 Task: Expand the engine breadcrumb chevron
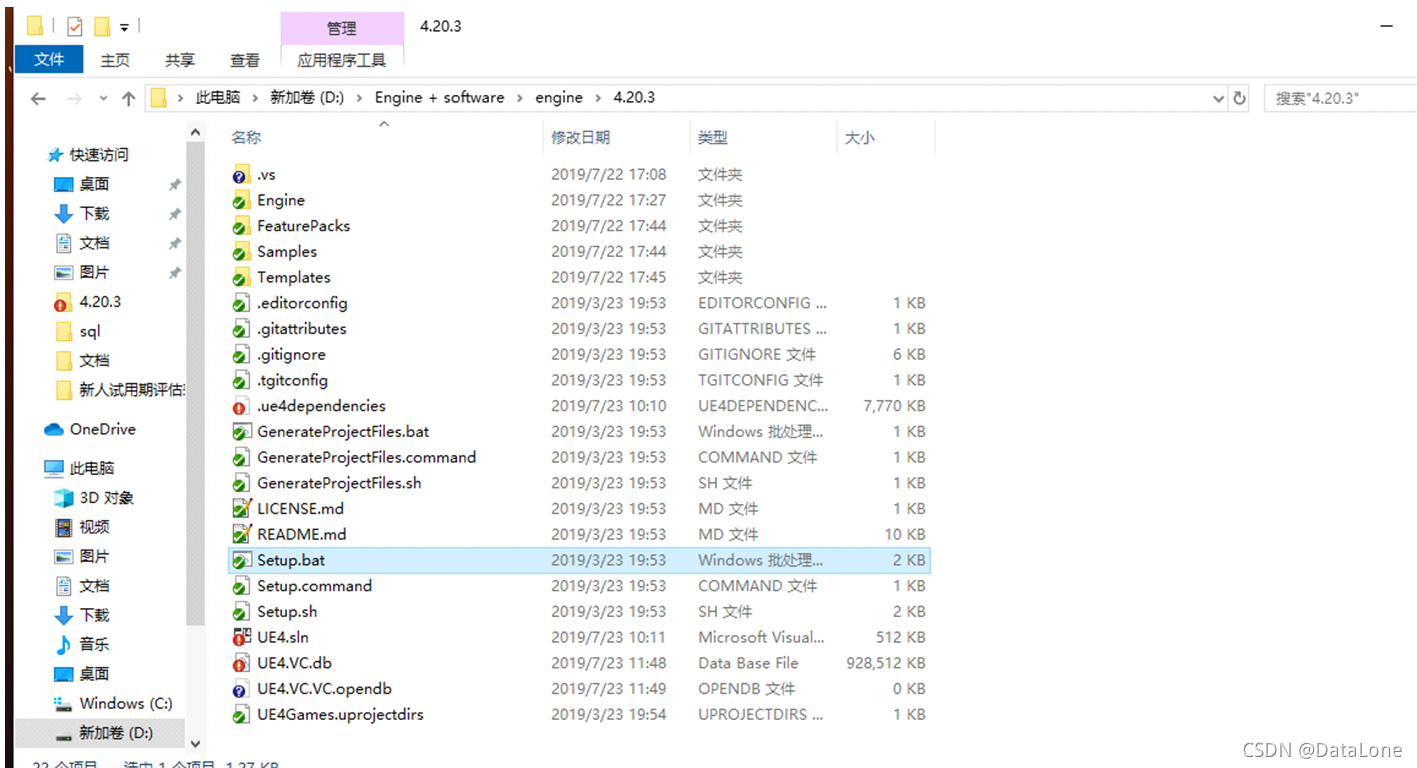598,98
